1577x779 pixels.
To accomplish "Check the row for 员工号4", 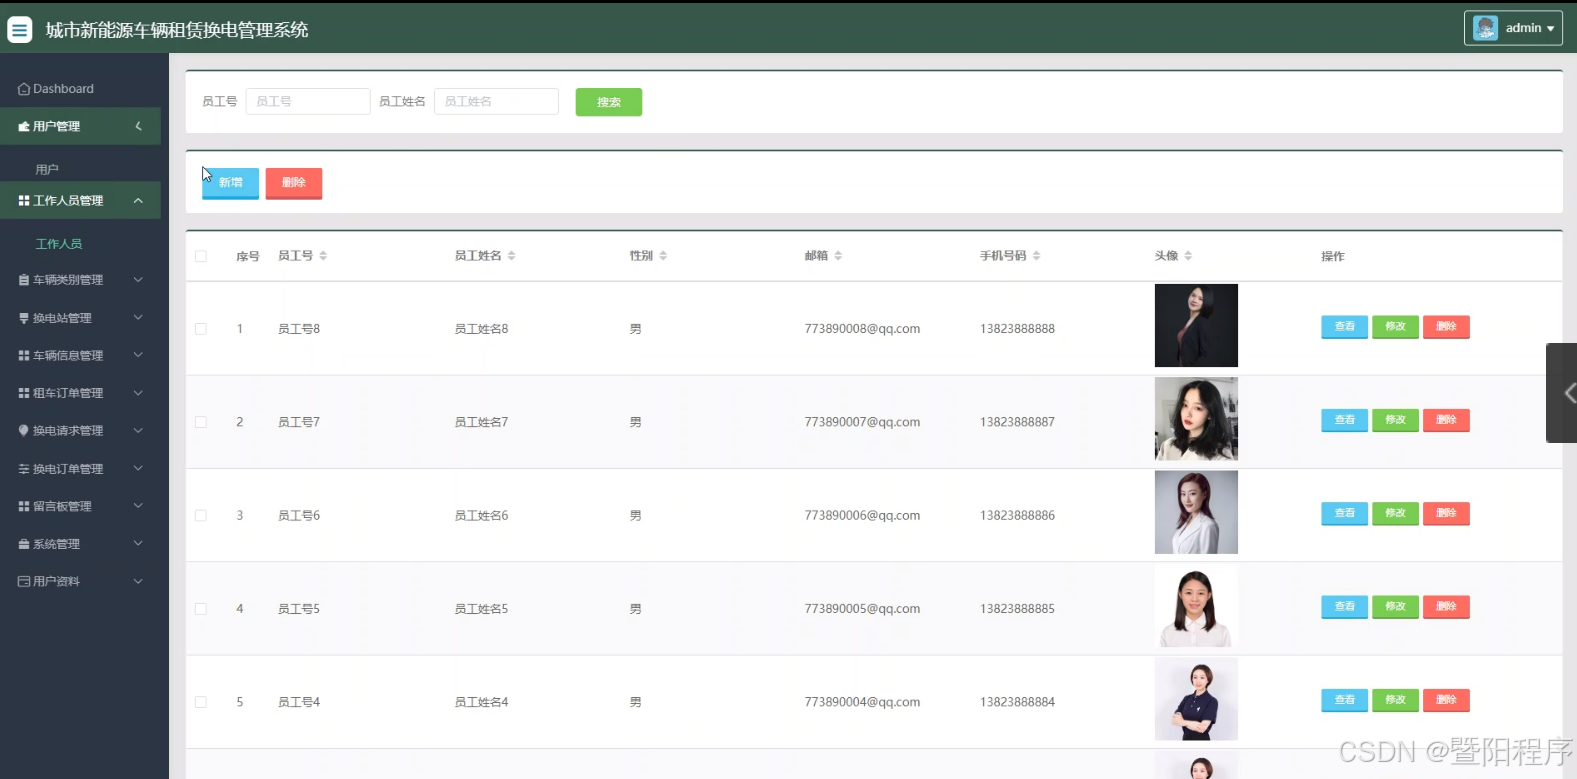I will tap(201, 702).
